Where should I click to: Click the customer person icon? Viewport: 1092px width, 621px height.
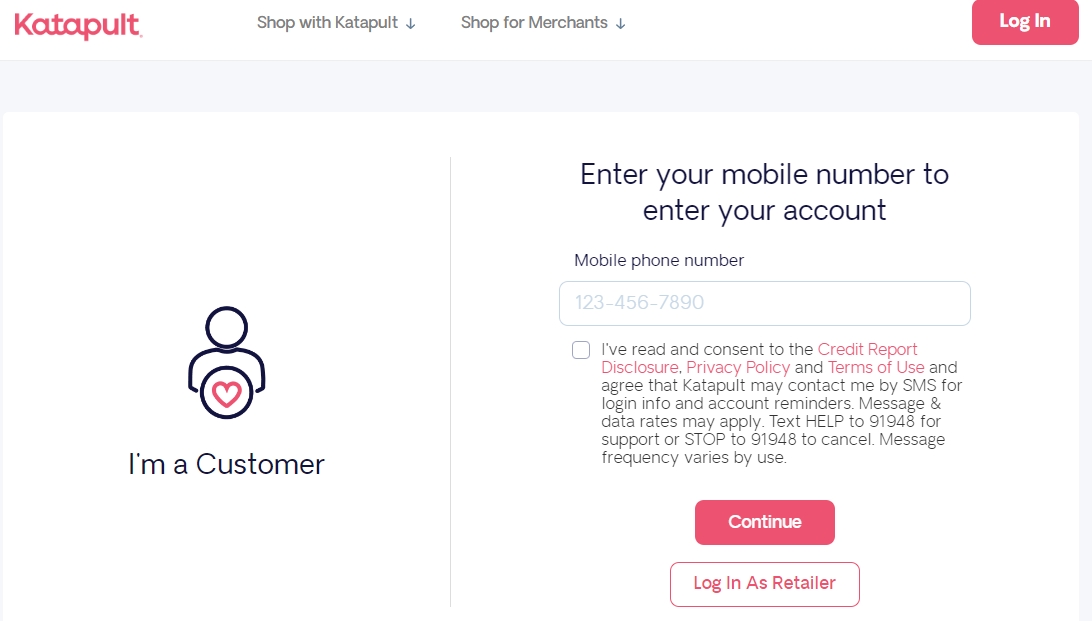[226, 362]
